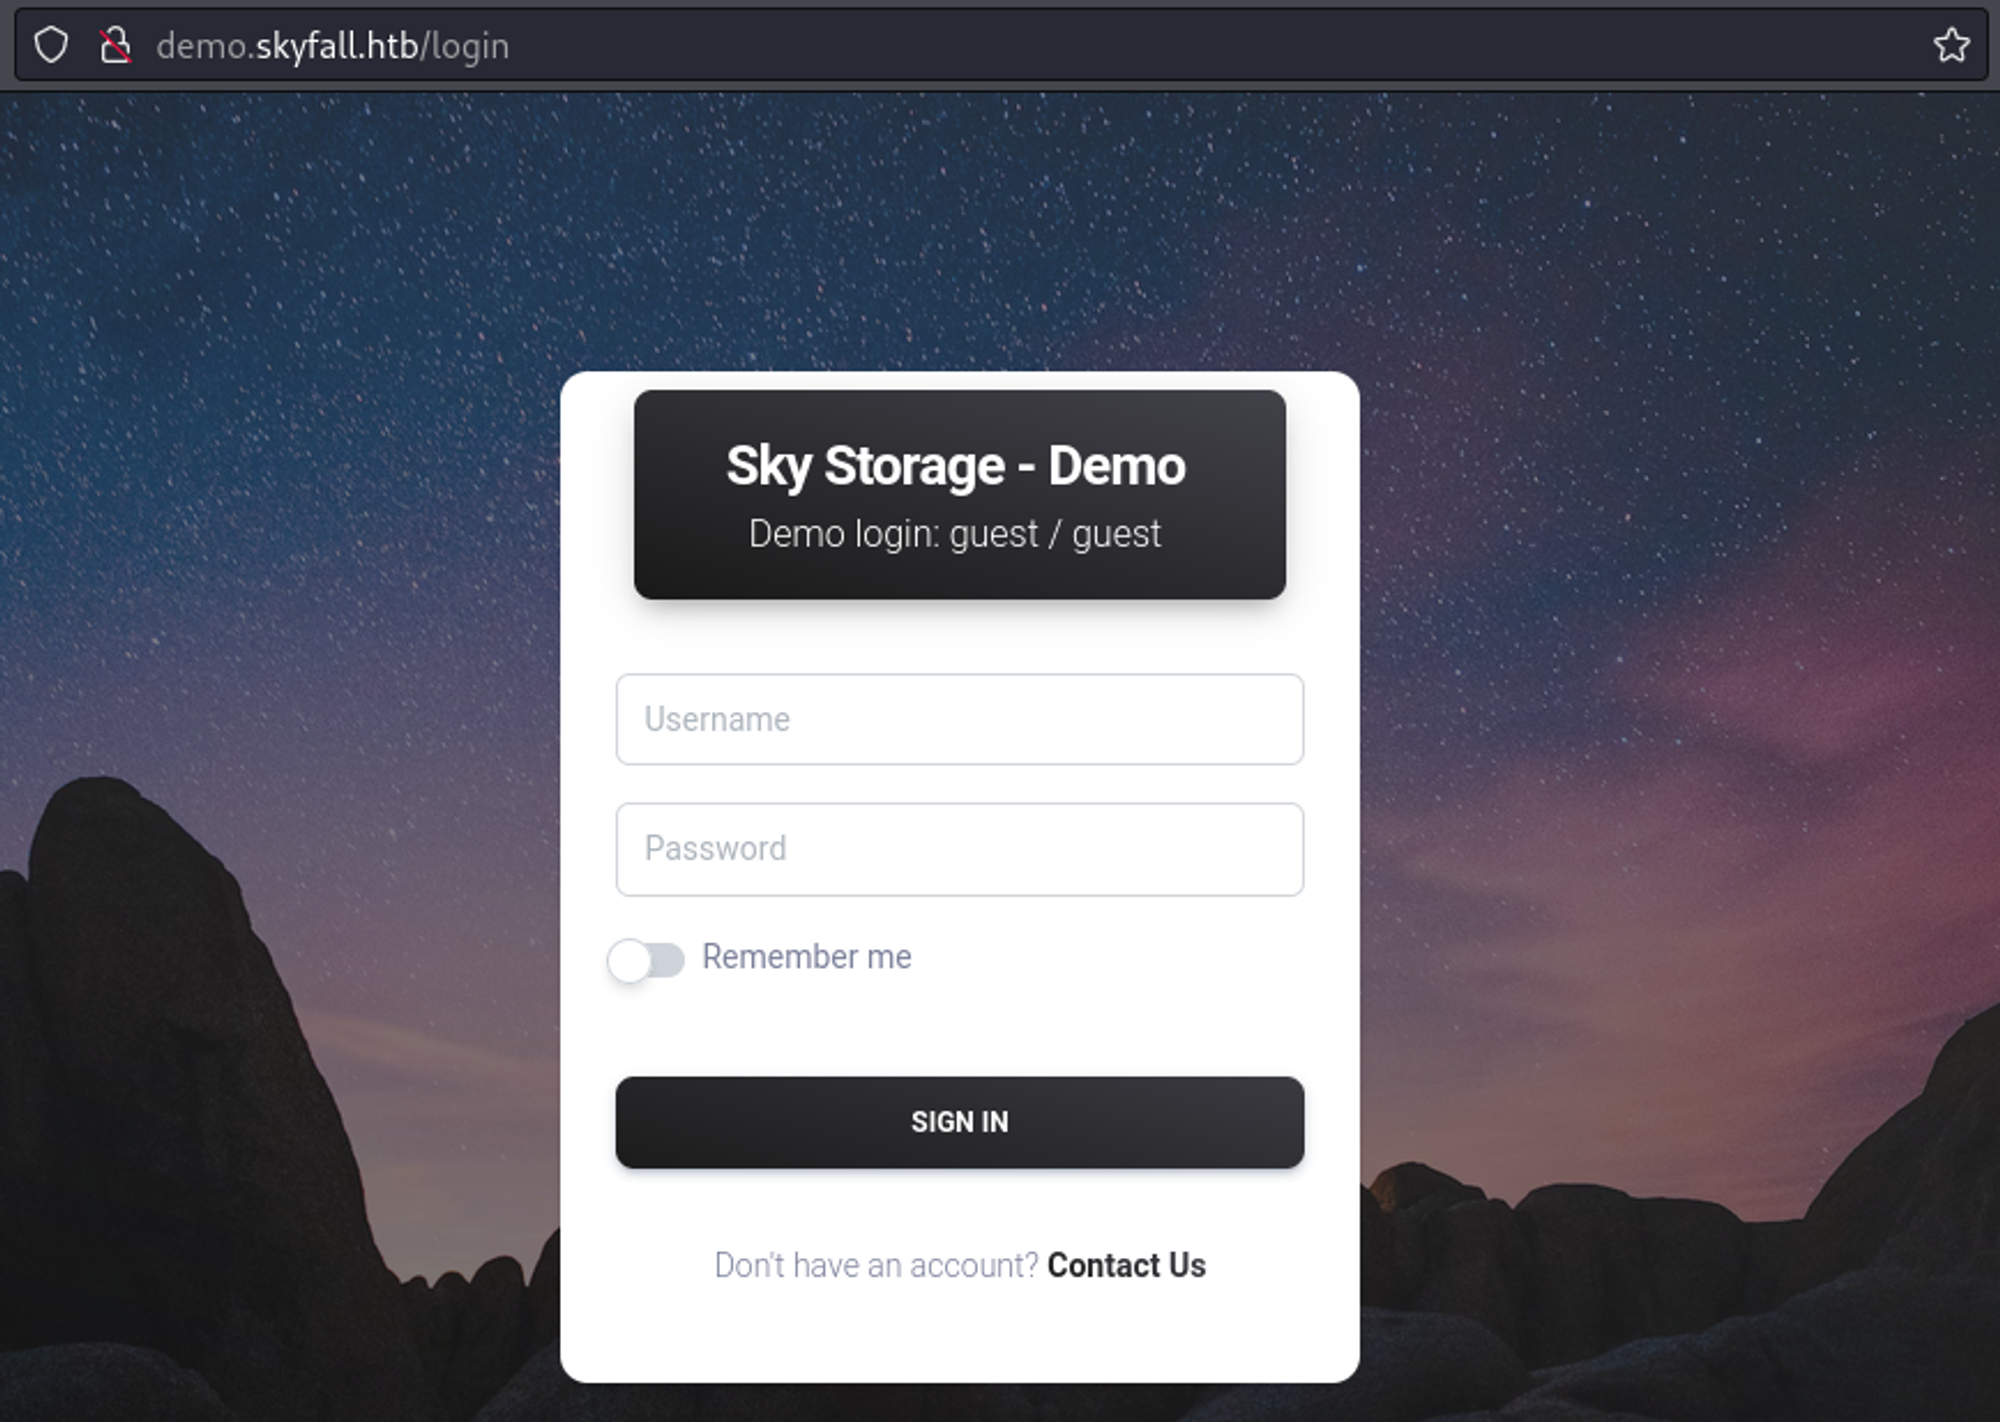Toggle the Remember me switch

(x=646, y=960)
